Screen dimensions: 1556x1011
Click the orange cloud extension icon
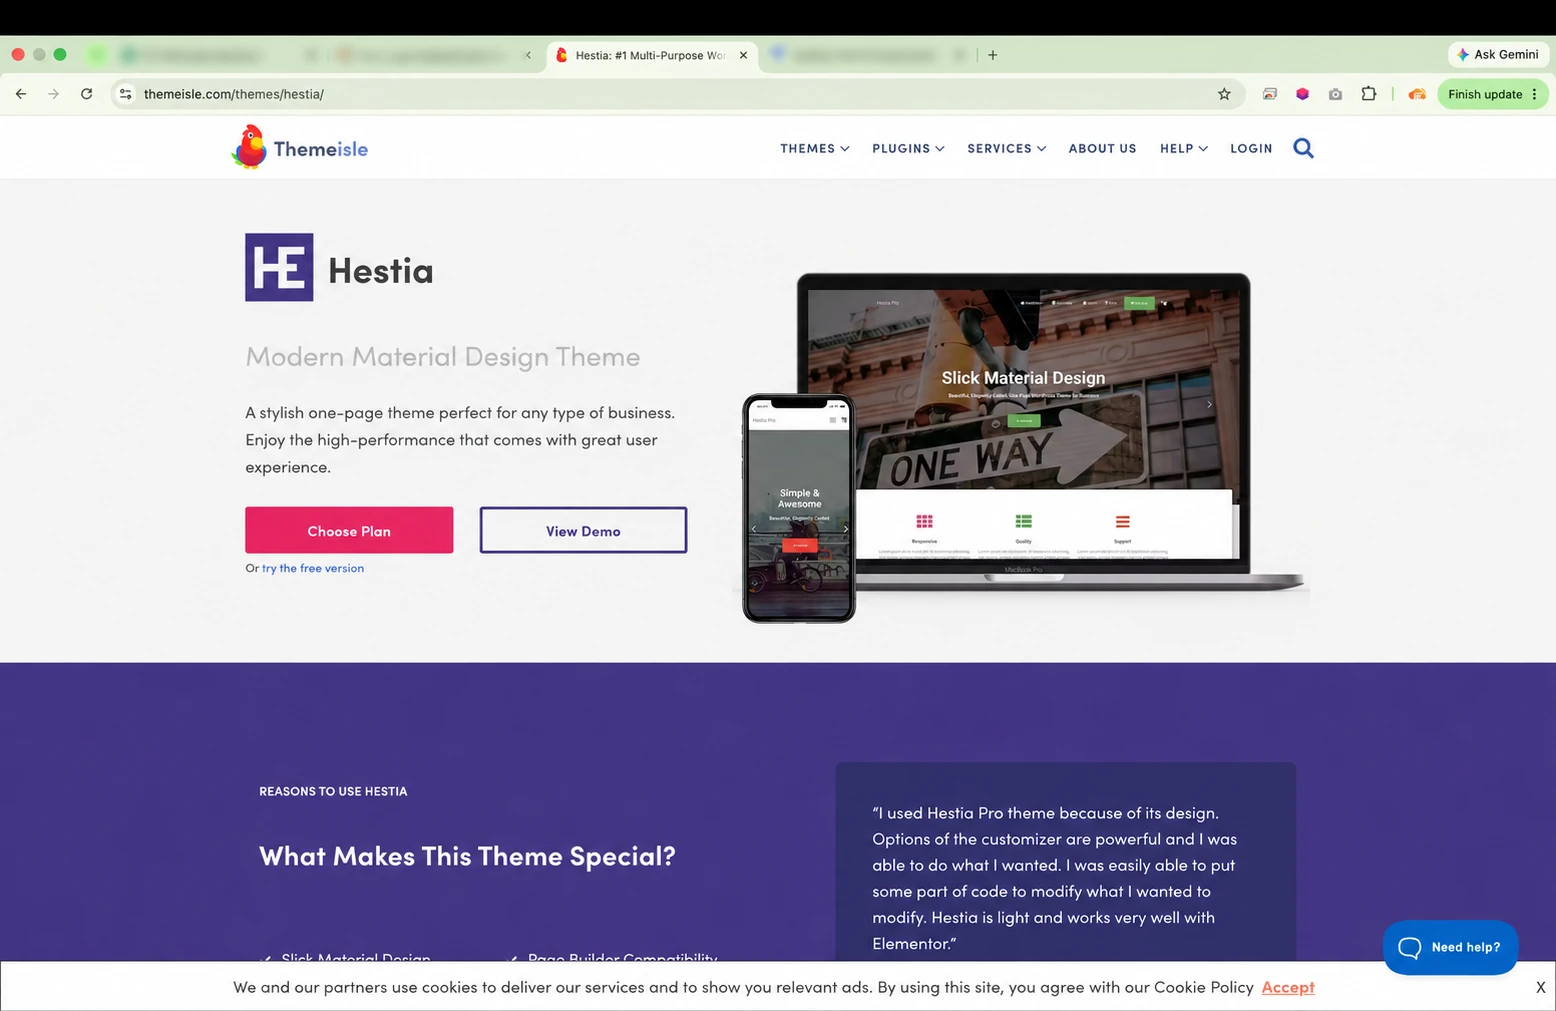(1417, 94)
